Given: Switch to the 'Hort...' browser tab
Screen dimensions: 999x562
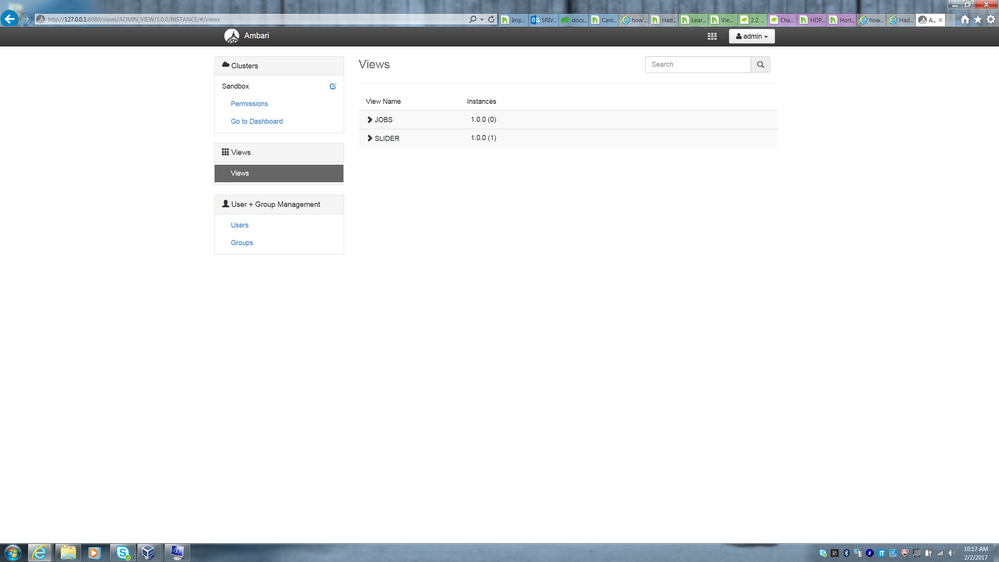Looking at the screenshot, I should (x=842, y=20).
